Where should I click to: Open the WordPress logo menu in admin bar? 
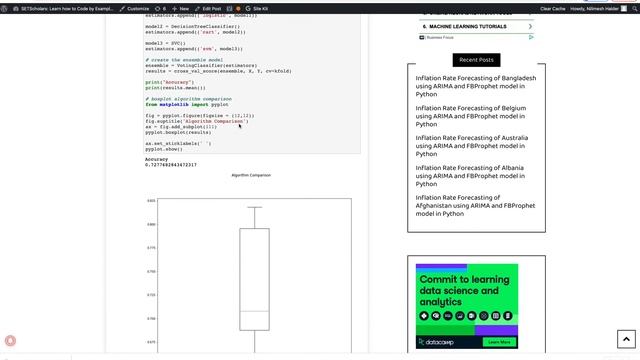pyautogui.click(x=4, y=9)
